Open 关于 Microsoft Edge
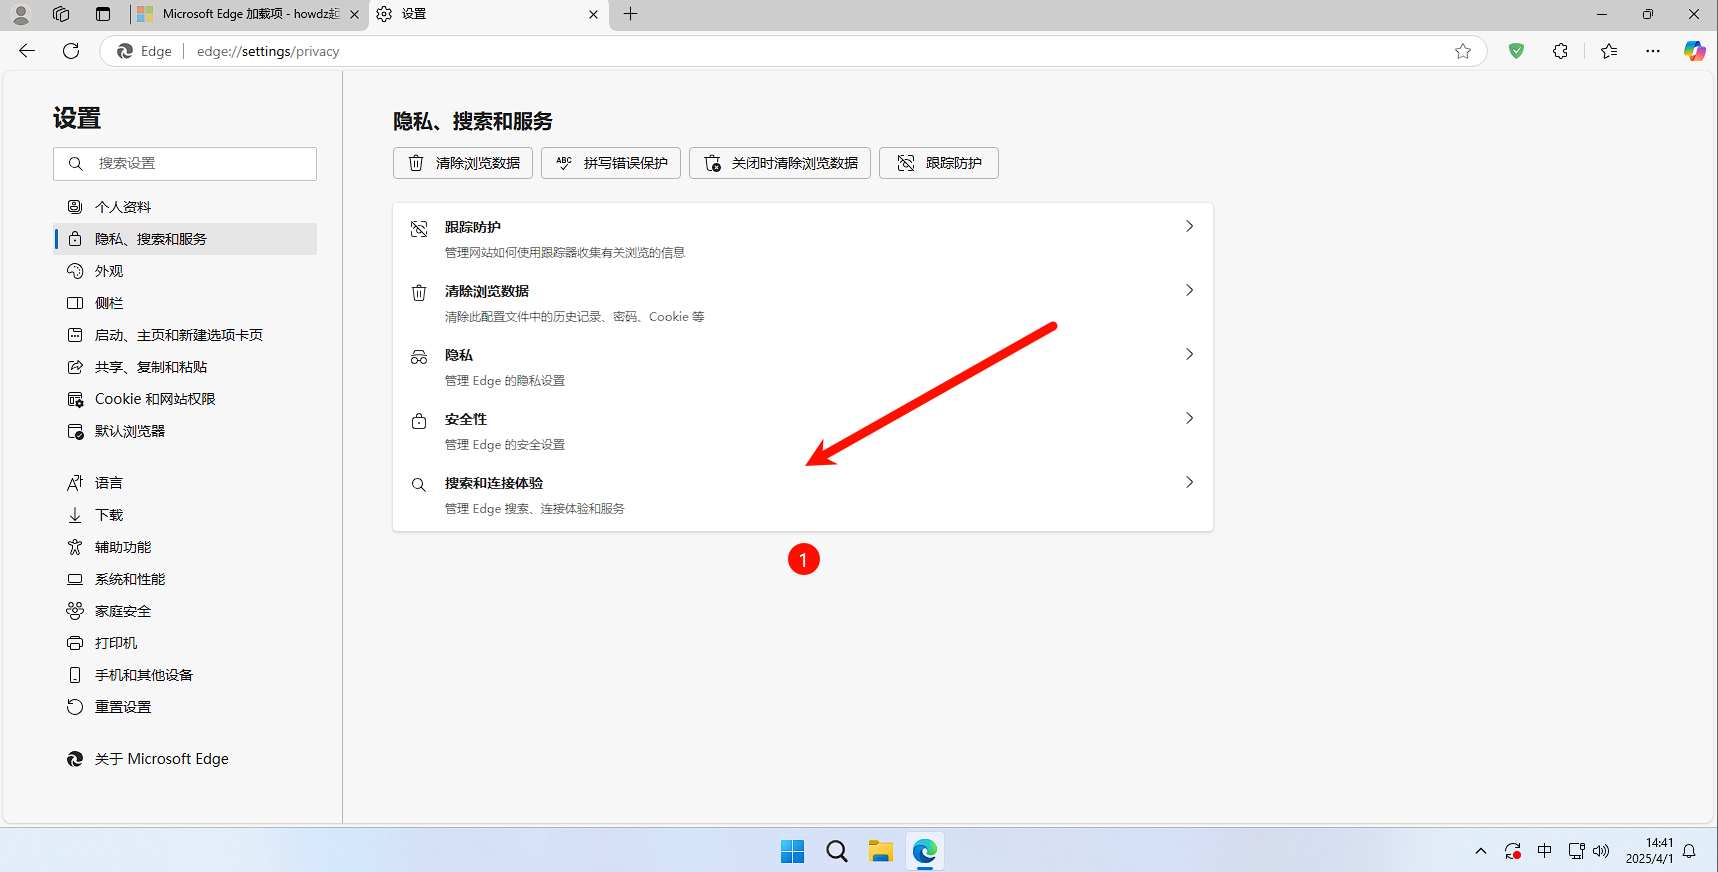This screenshot has width=1718, height=872. click(185, 759)
